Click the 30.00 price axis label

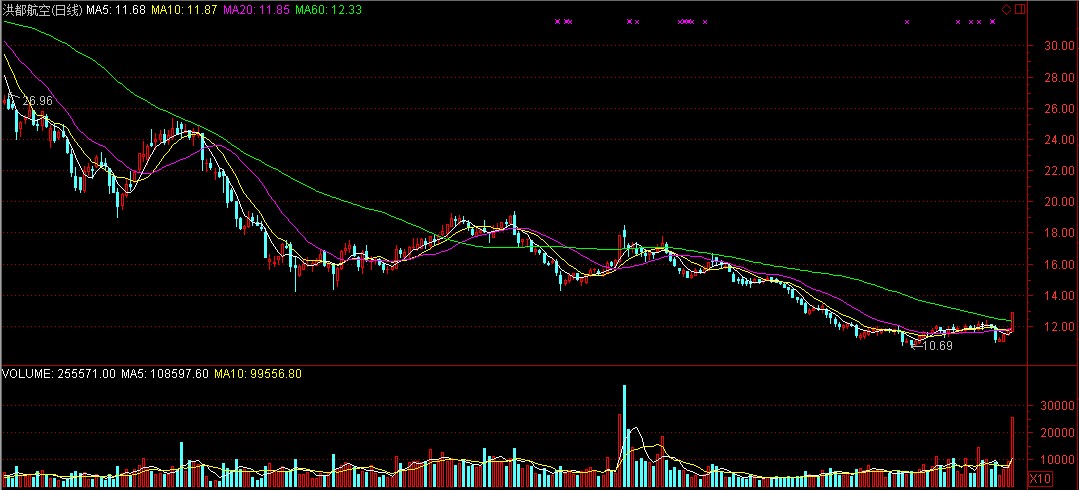[x=1058, y=46]
